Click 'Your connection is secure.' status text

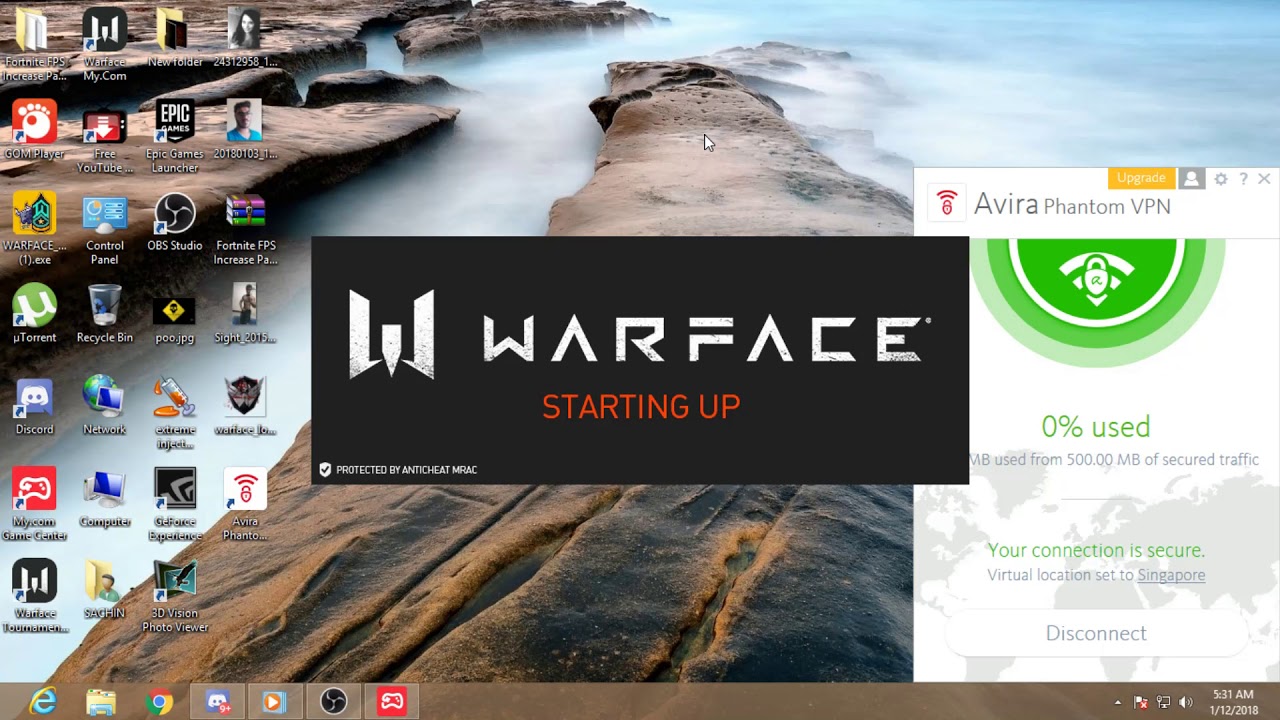click(1096, 550)
